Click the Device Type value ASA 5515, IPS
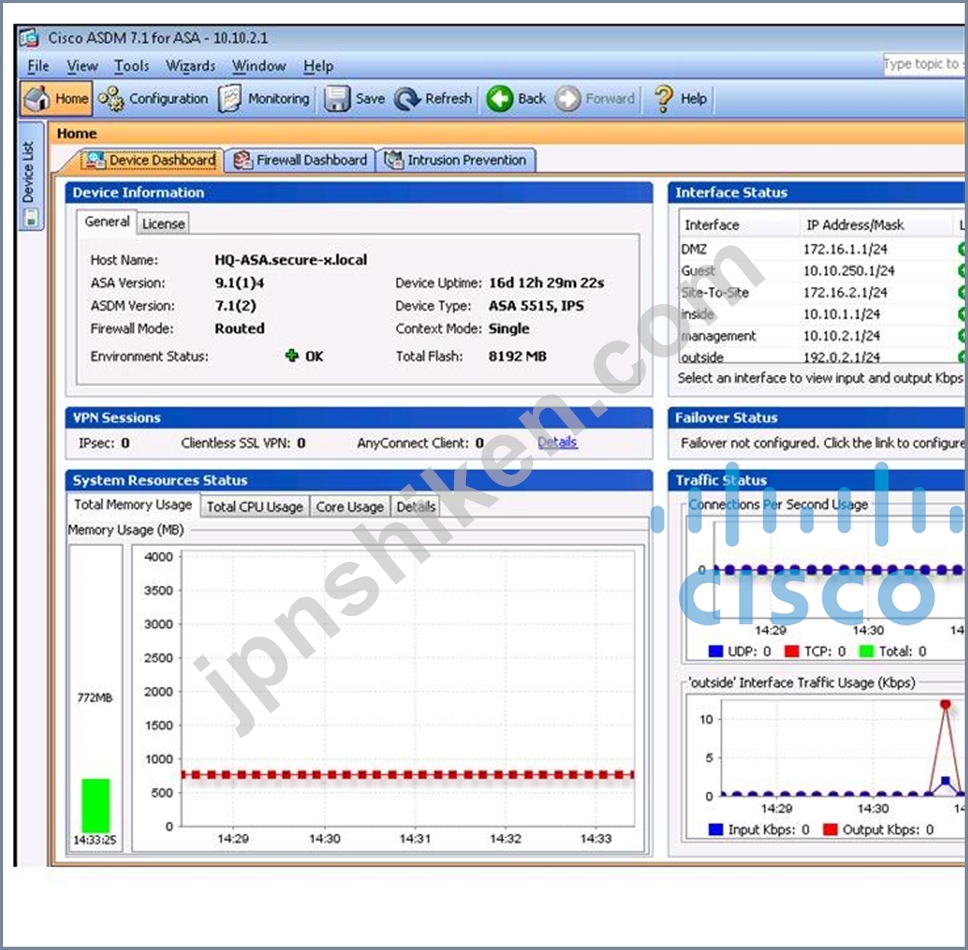 click(x=536, y=306)
